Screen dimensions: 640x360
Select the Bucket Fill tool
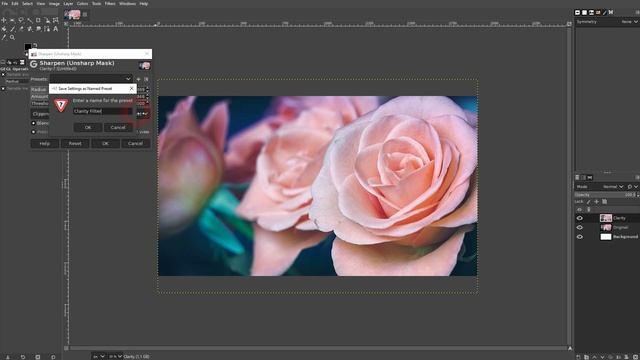(x=4, y=29)
